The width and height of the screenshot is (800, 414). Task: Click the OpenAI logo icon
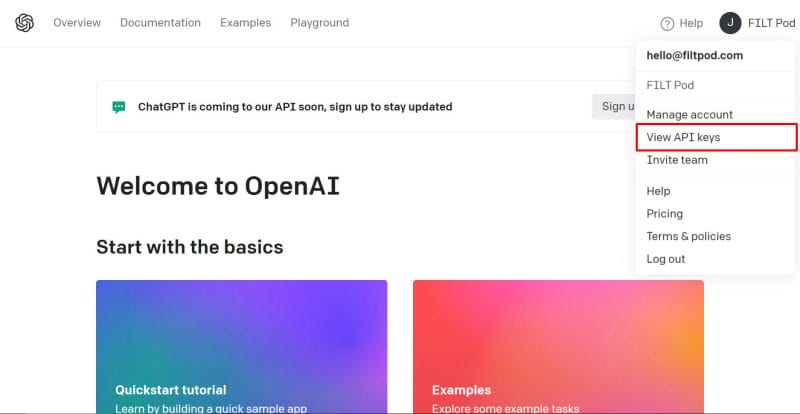point(24,23)
